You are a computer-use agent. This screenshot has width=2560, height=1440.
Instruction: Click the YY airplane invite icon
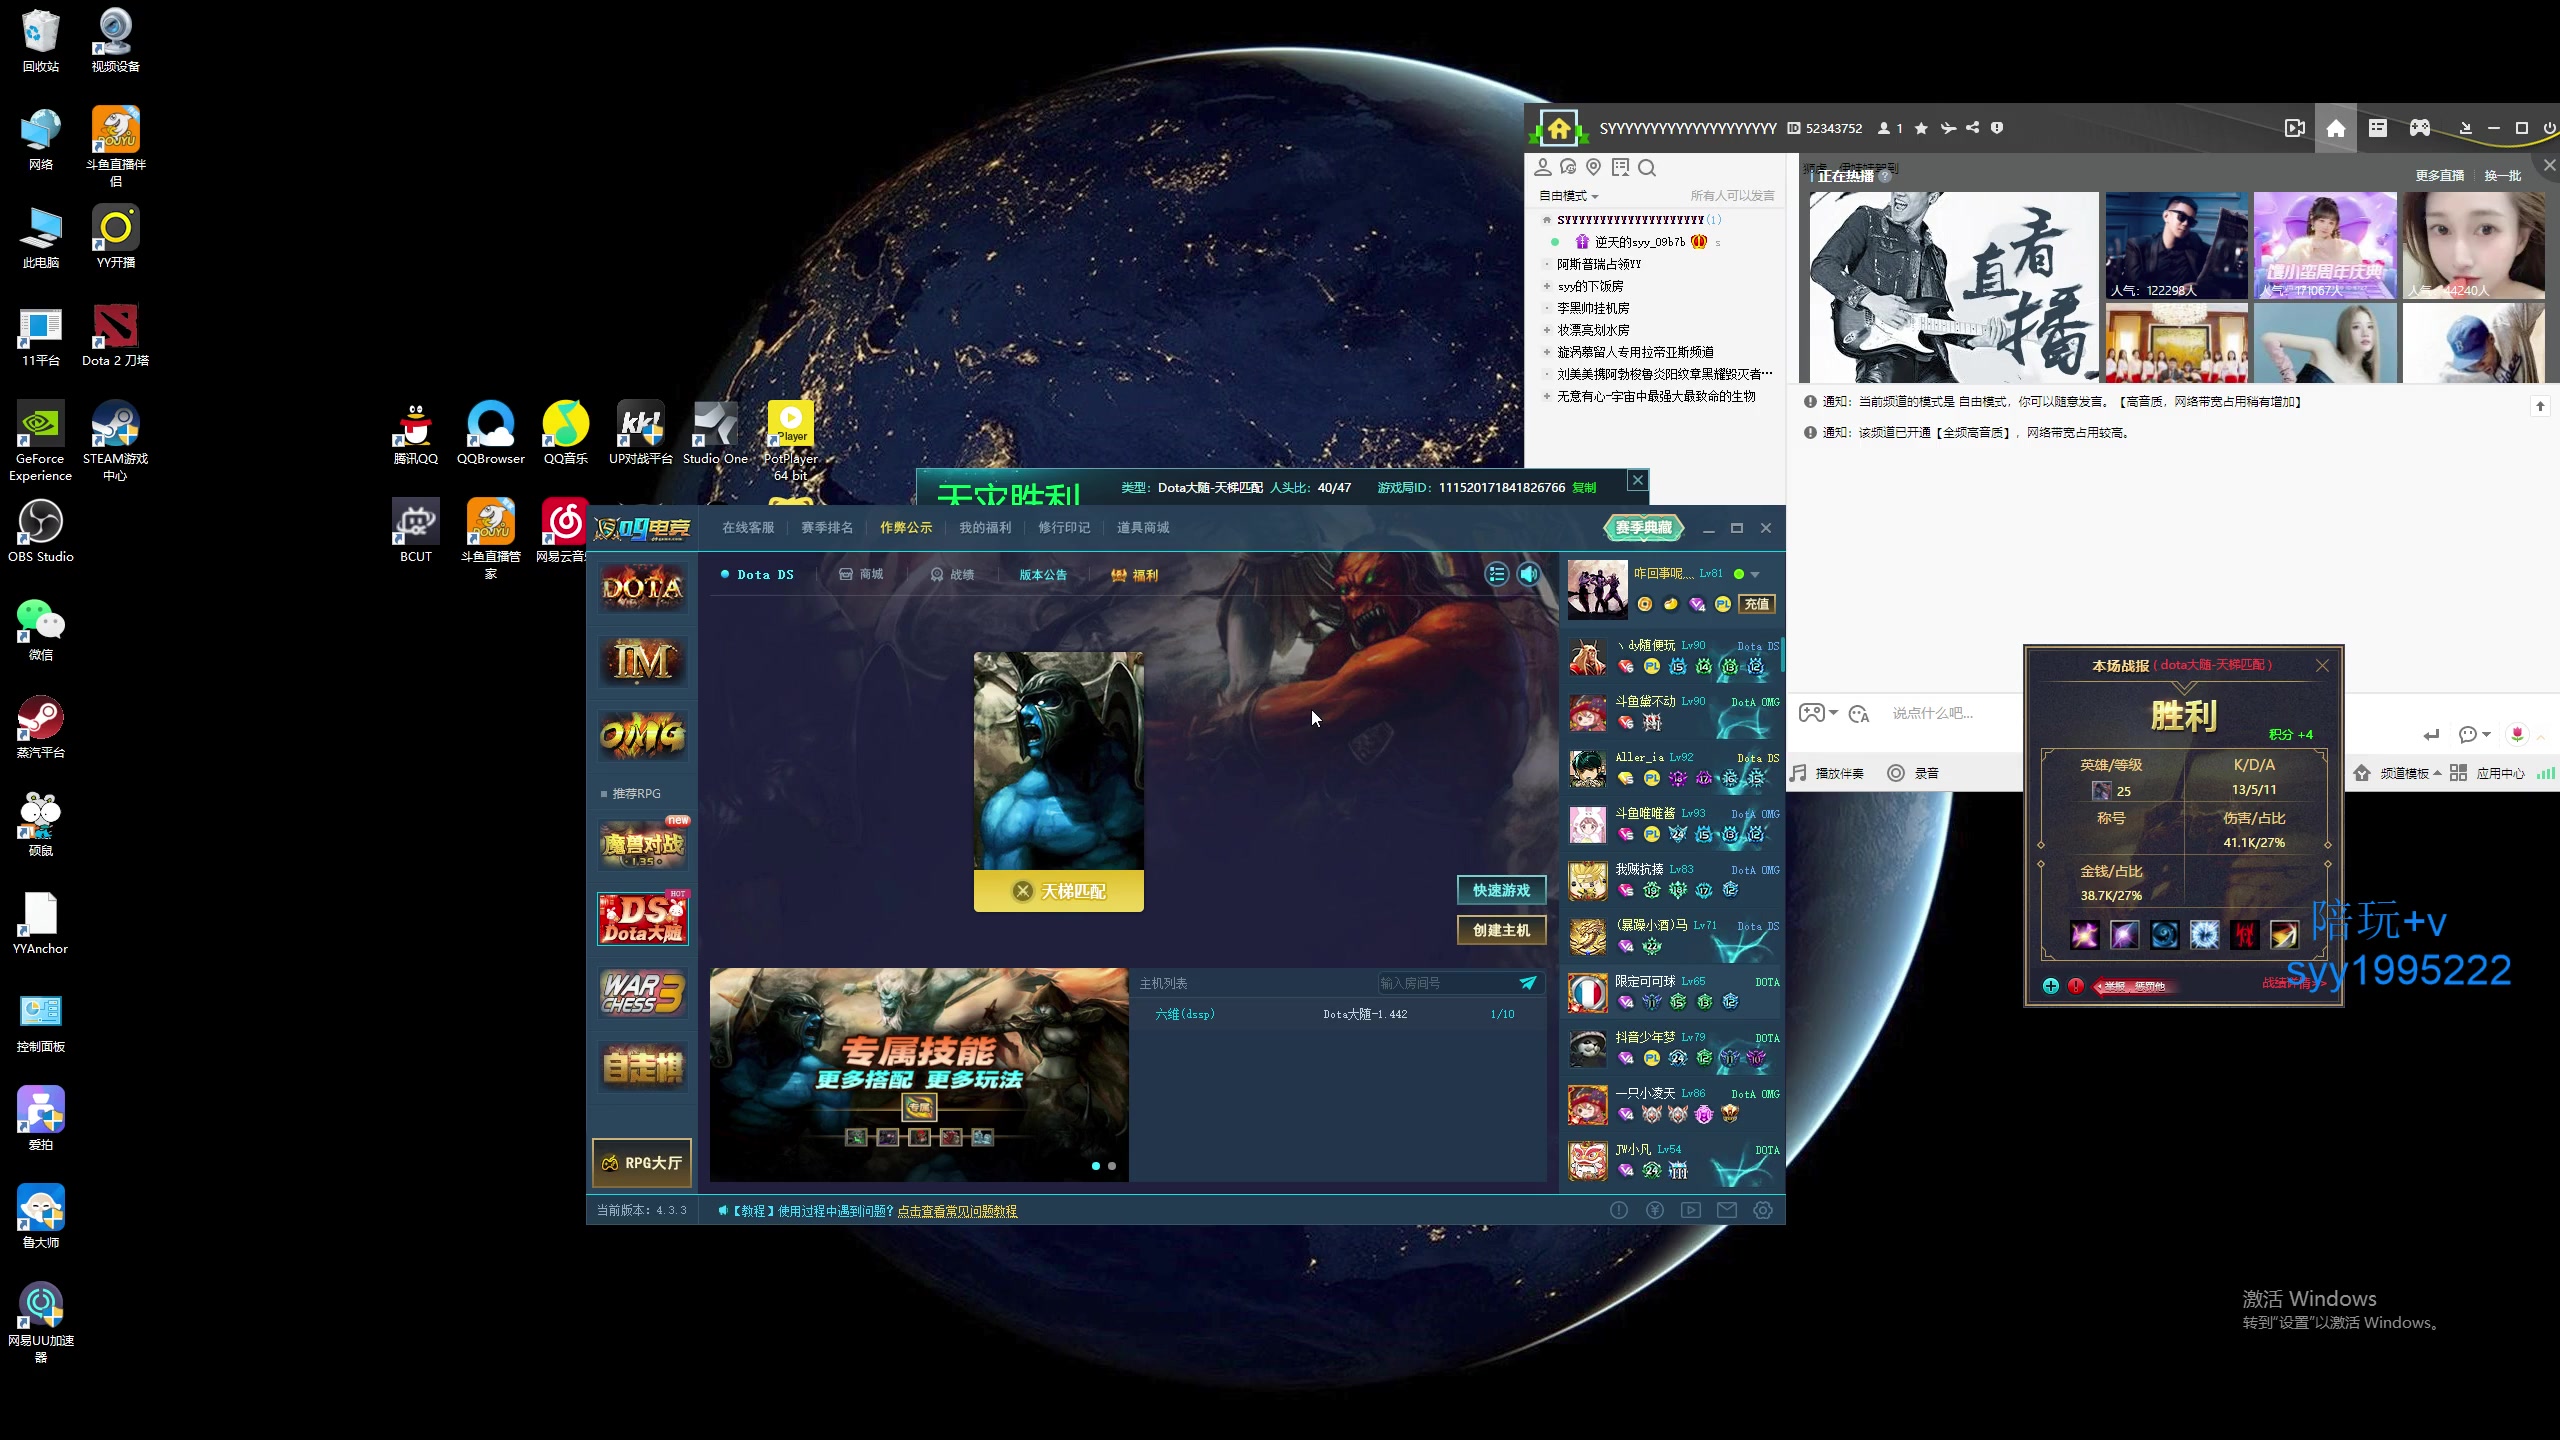[1948, 128]
